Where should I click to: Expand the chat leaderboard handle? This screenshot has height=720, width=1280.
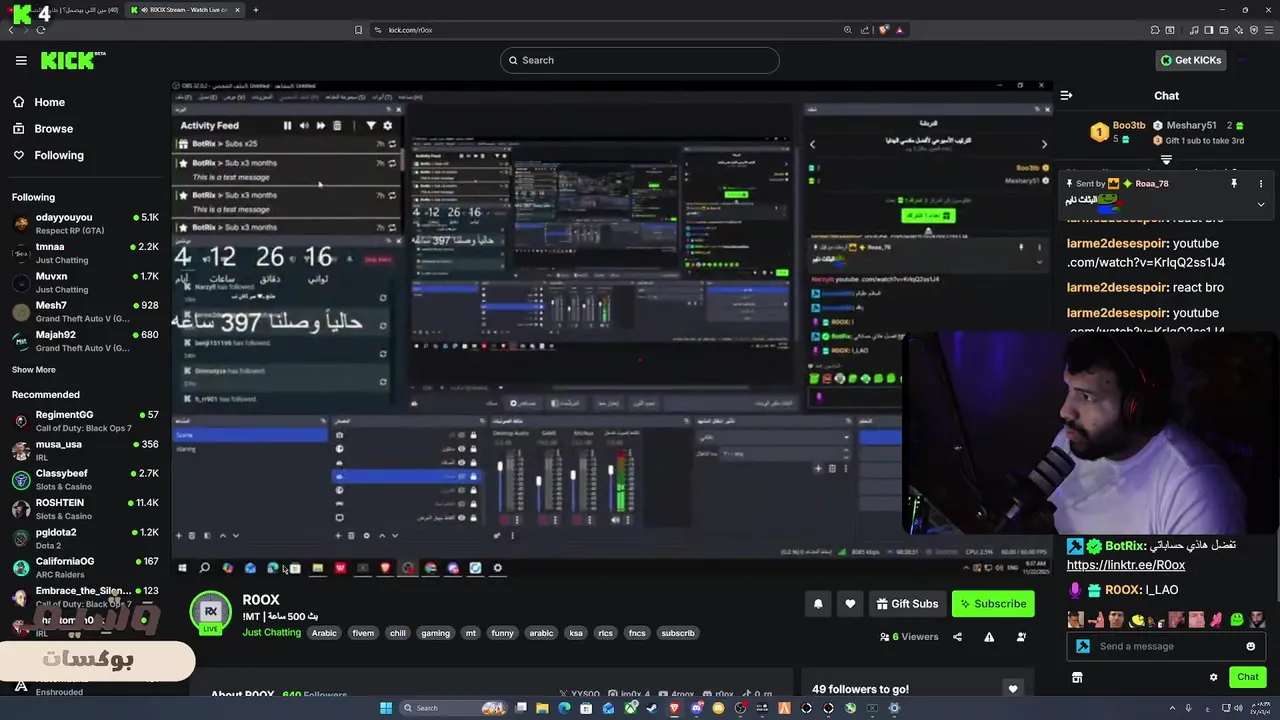pyautogui.click(x=1166, y=159)
